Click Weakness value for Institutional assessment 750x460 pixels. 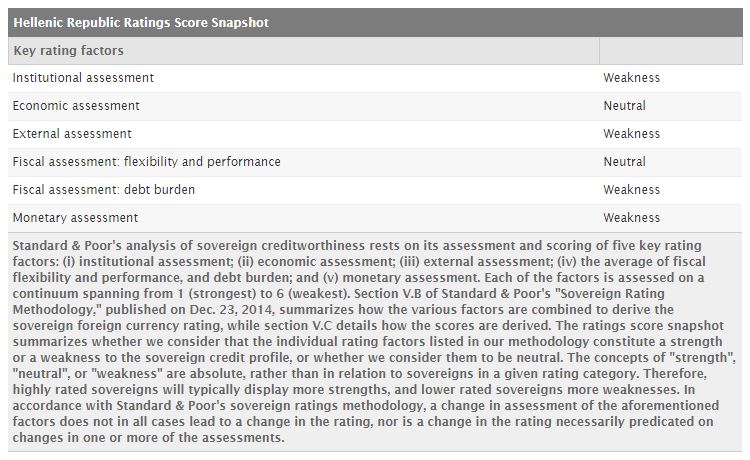pyautogui.click(x=632, y=78)
